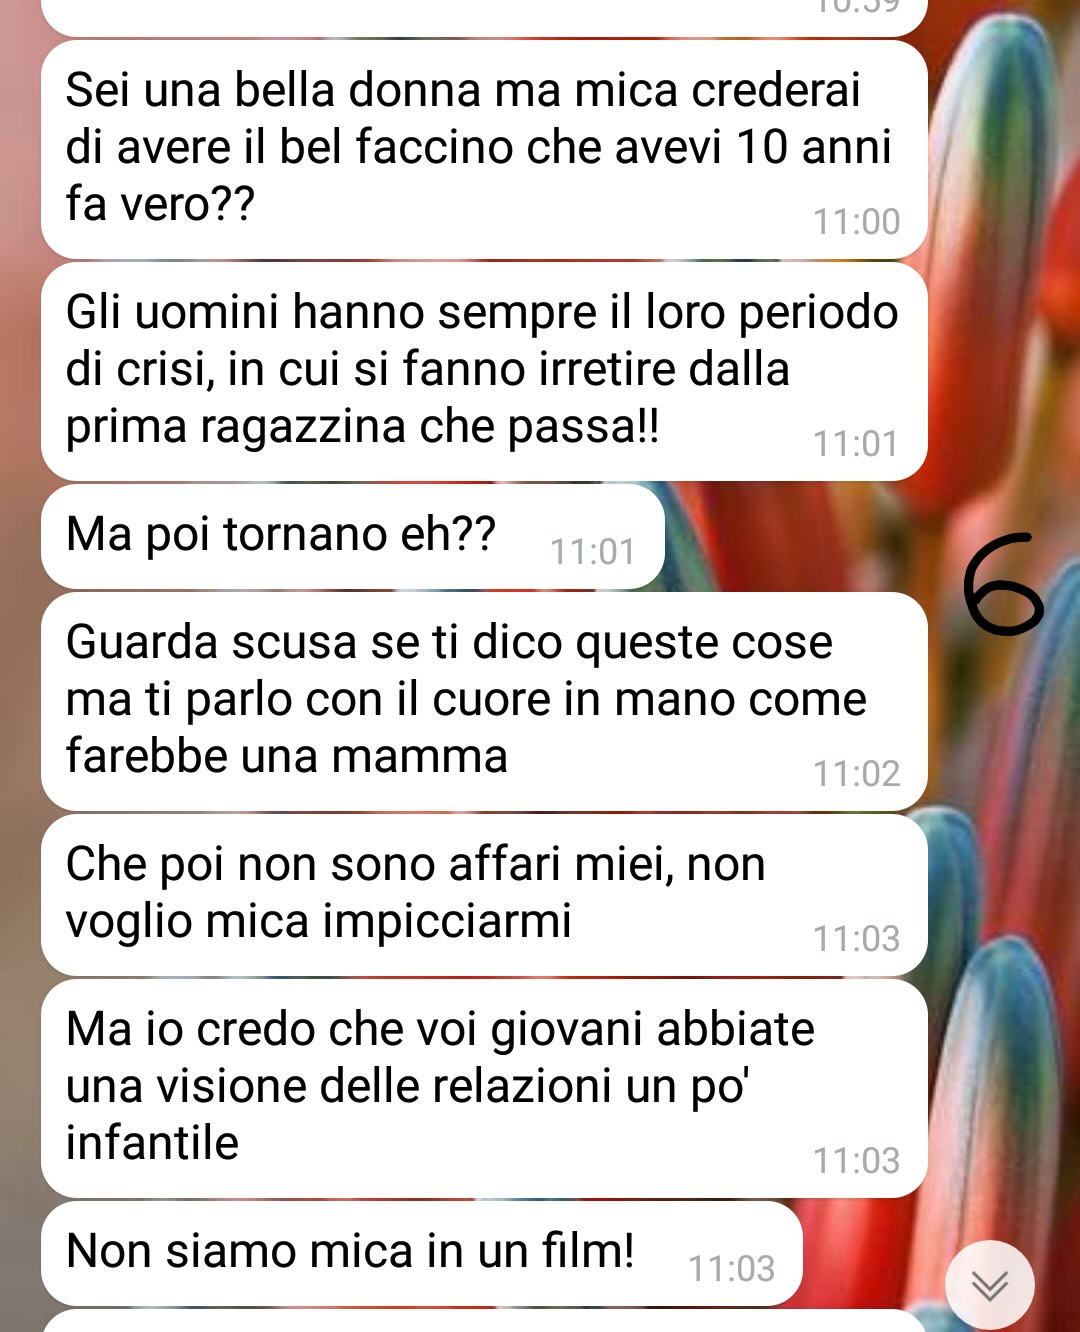
Task: Select the message starting "Sei una bella donna"
Action: (x=484, y=150)
